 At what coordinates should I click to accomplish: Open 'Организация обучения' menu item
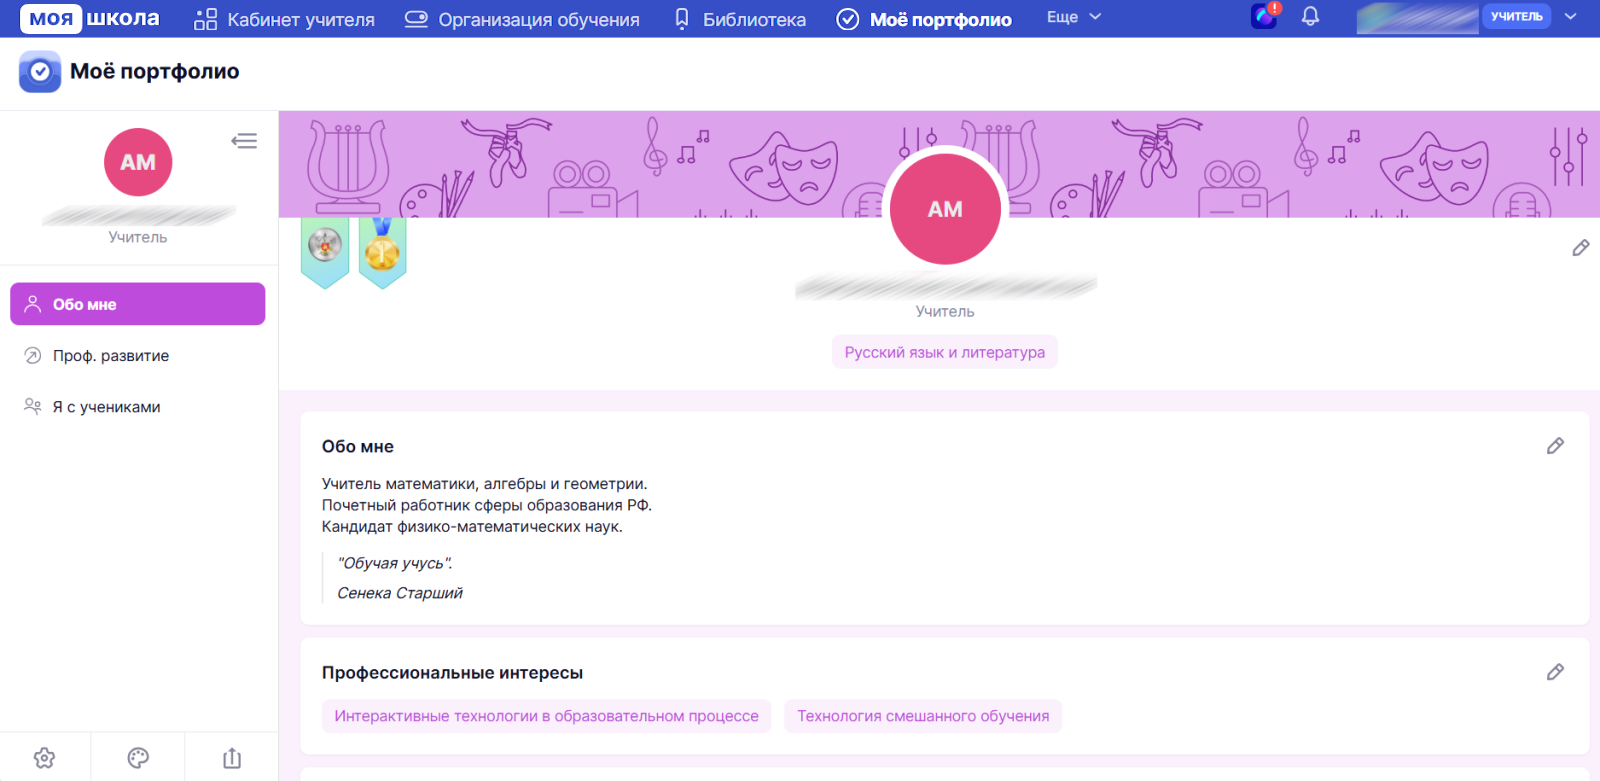coord(522,19)
